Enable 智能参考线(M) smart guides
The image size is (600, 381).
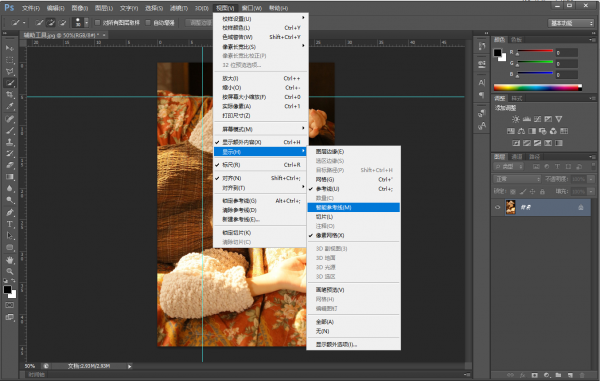pyautogui.click(x=354, y=207)
